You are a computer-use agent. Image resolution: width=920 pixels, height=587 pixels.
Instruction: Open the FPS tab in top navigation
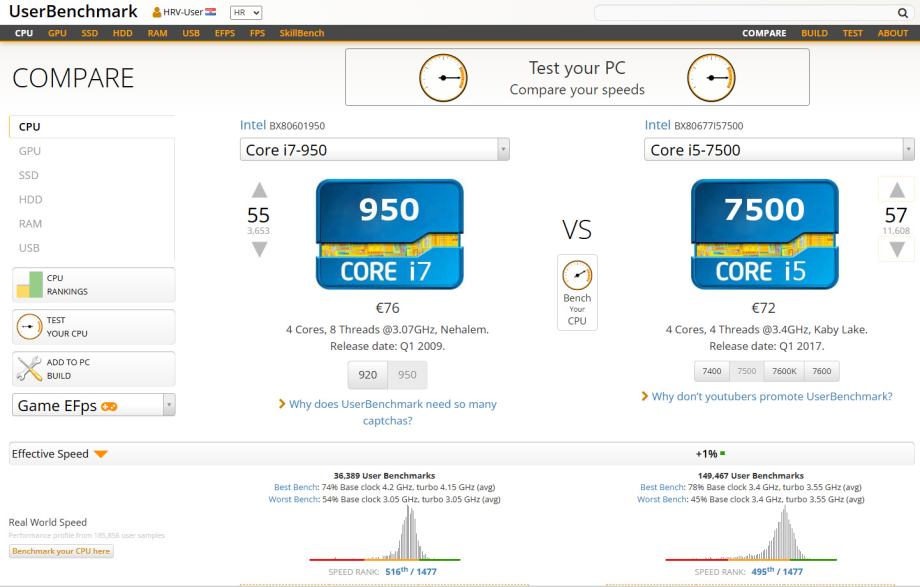point(257,33)
